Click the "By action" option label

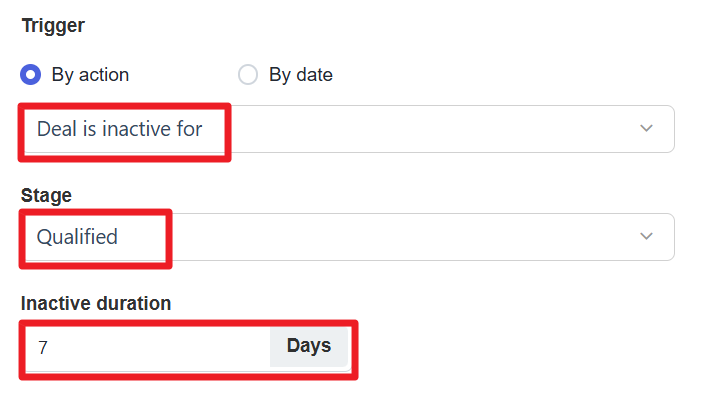coord(90,75)
